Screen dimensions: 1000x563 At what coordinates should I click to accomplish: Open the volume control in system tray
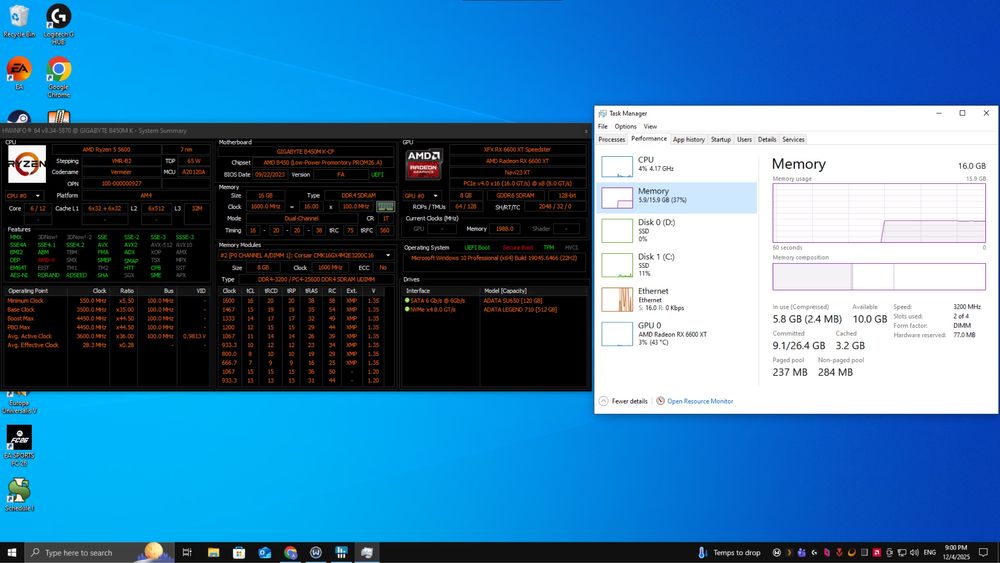click(x=915, y=552)
